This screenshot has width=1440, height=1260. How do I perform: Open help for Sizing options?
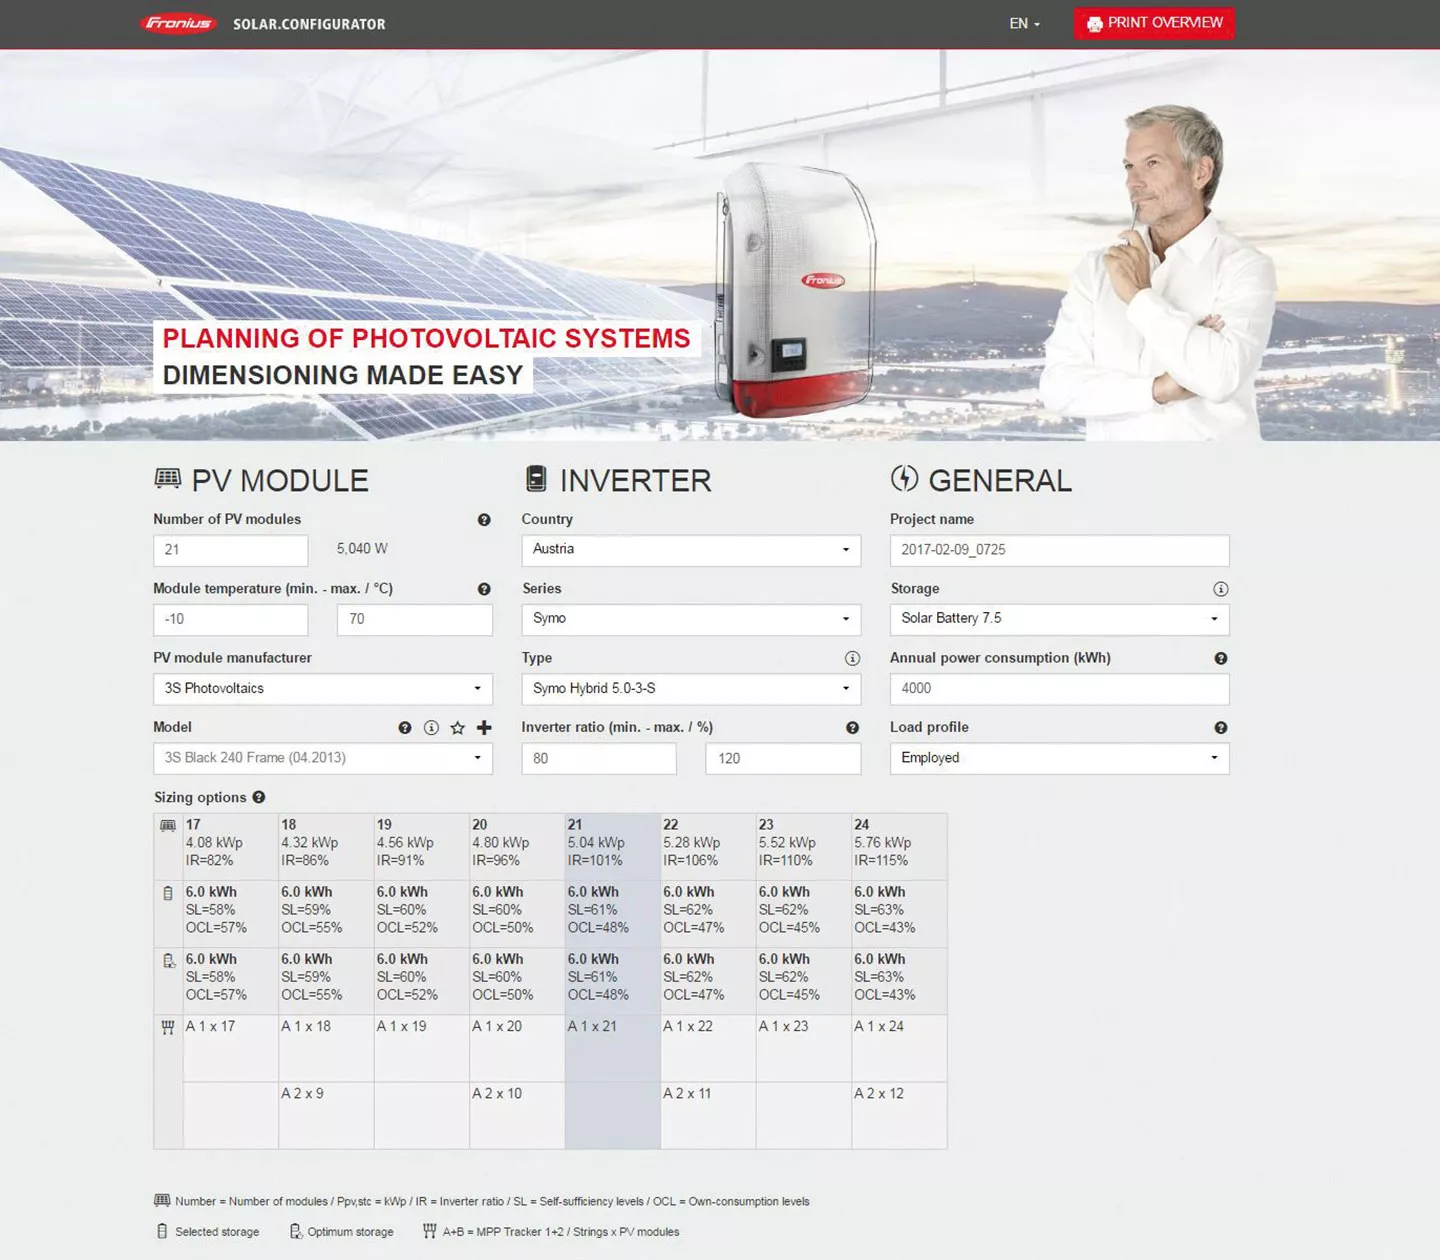[x=259, y=797]
